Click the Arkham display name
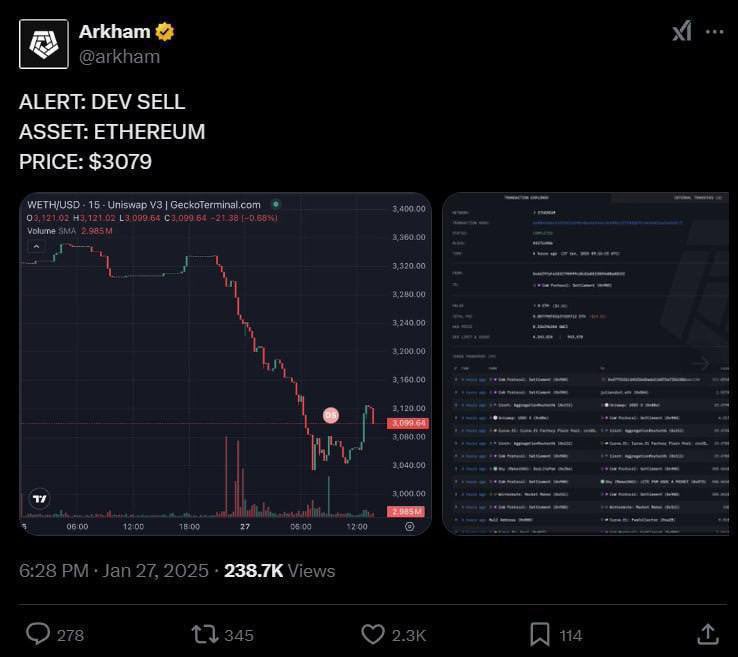This screenshot has width=738, height=657. click(114, 32)
